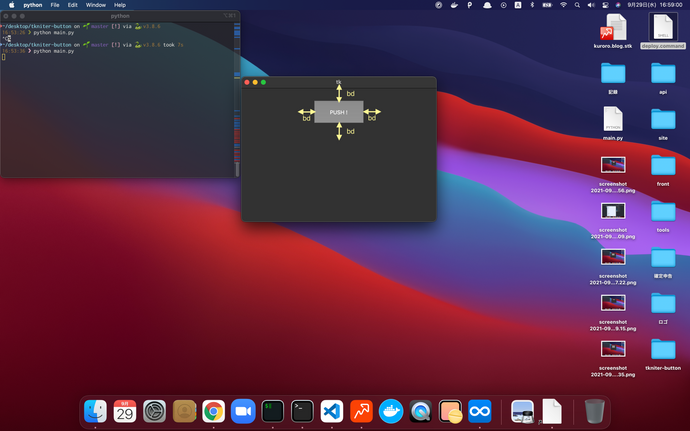Open the orange chart-arrow app in Dock
Image resolution: width=690 pixels, height=431 pixels.
(361, 411)
